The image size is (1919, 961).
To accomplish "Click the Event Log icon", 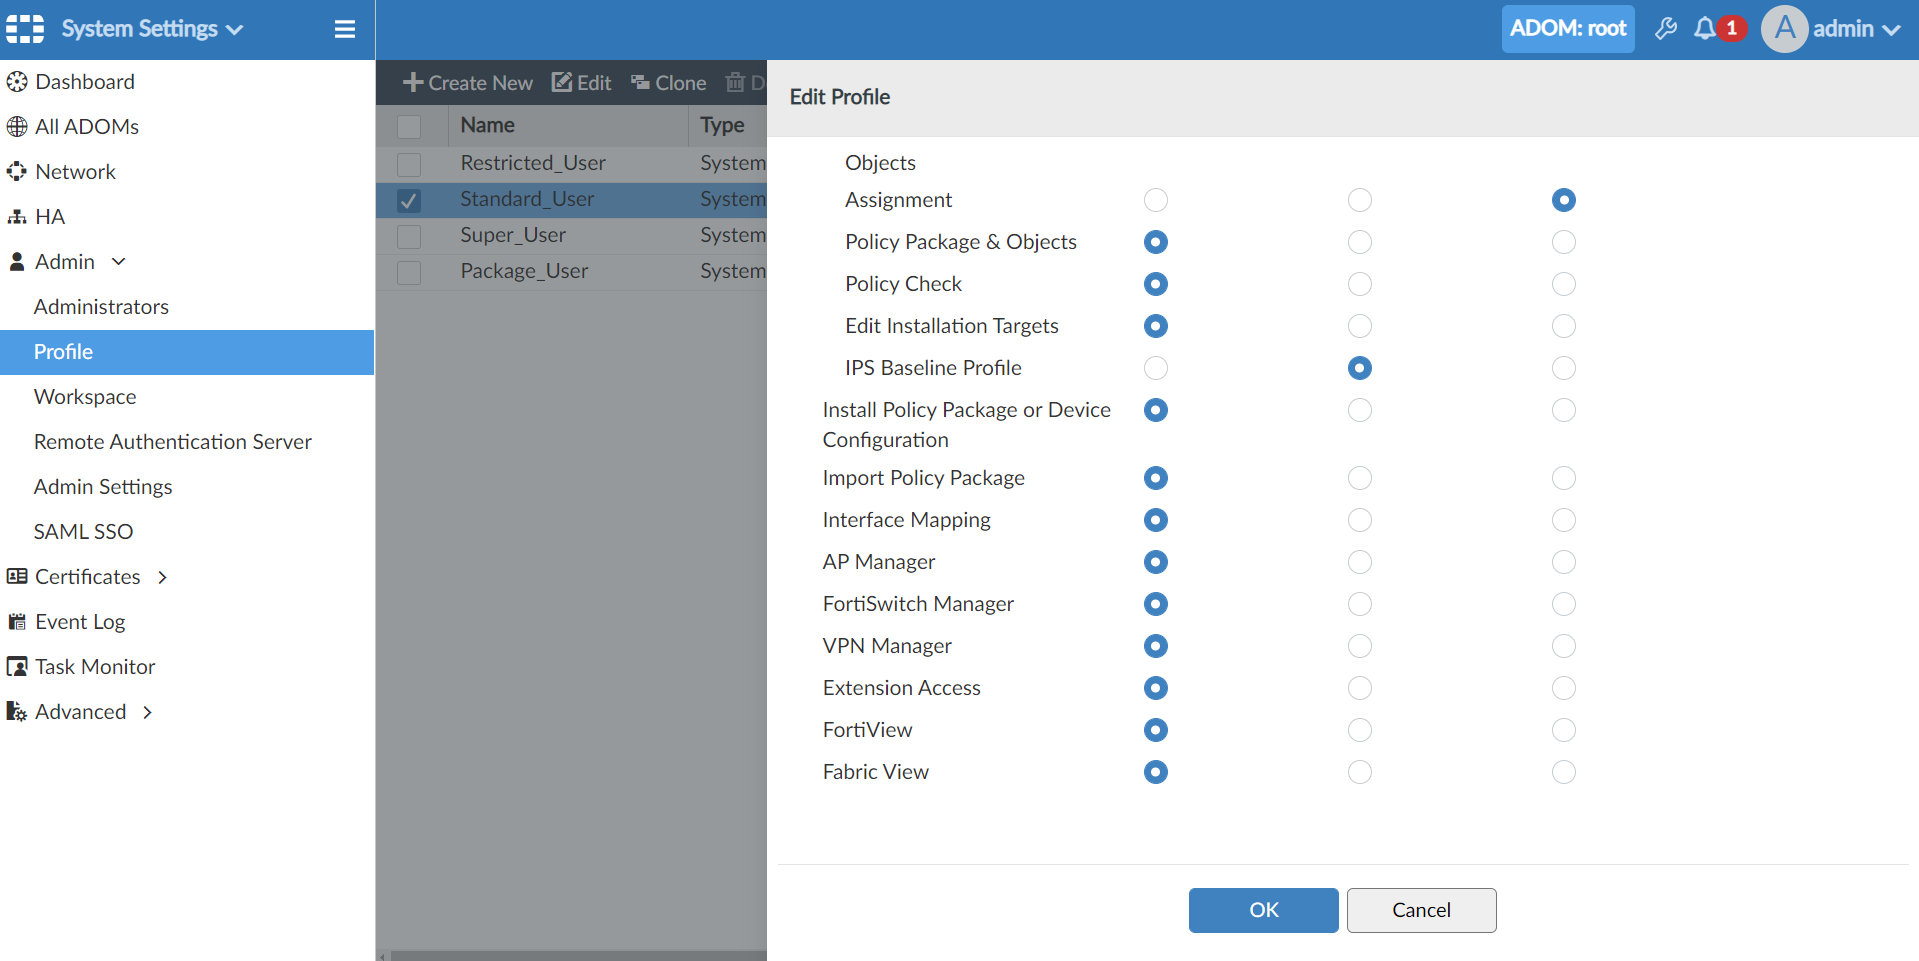I will (x=17, y=622).
